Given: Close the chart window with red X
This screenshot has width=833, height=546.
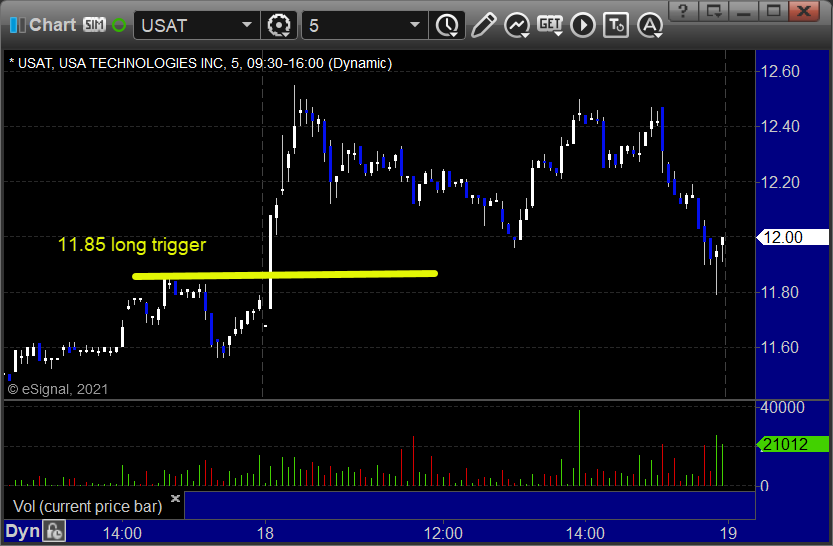Looking at the screenshot, I should [804, 11].
